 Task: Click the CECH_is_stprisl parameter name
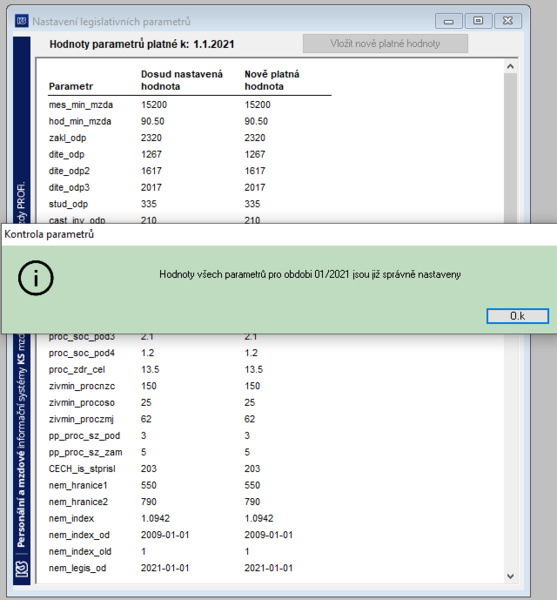pyautogui.click(x=82, y=469)
